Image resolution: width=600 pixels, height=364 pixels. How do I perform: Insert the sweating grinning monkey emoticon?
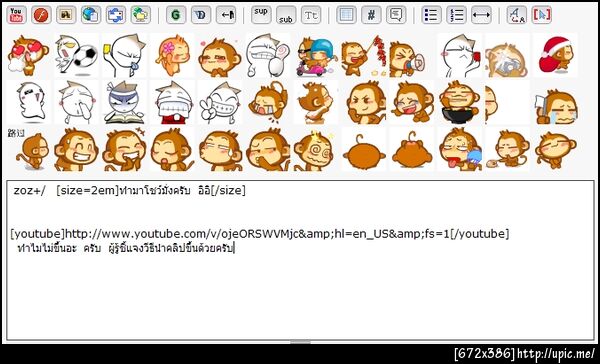coord(76,149)
